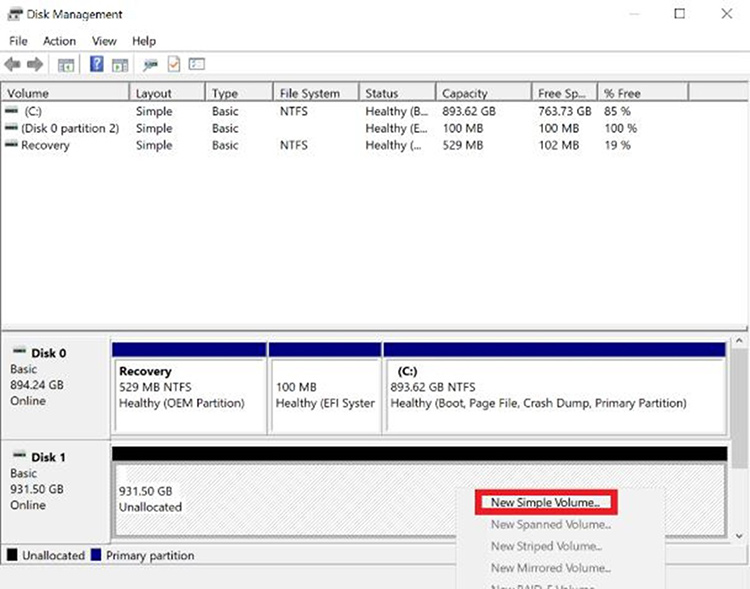Viewport: 750px width, 589px height.
Task: Click the drive icon next to (C:) row
Action: pyautogui.click(x=11, y=111)
